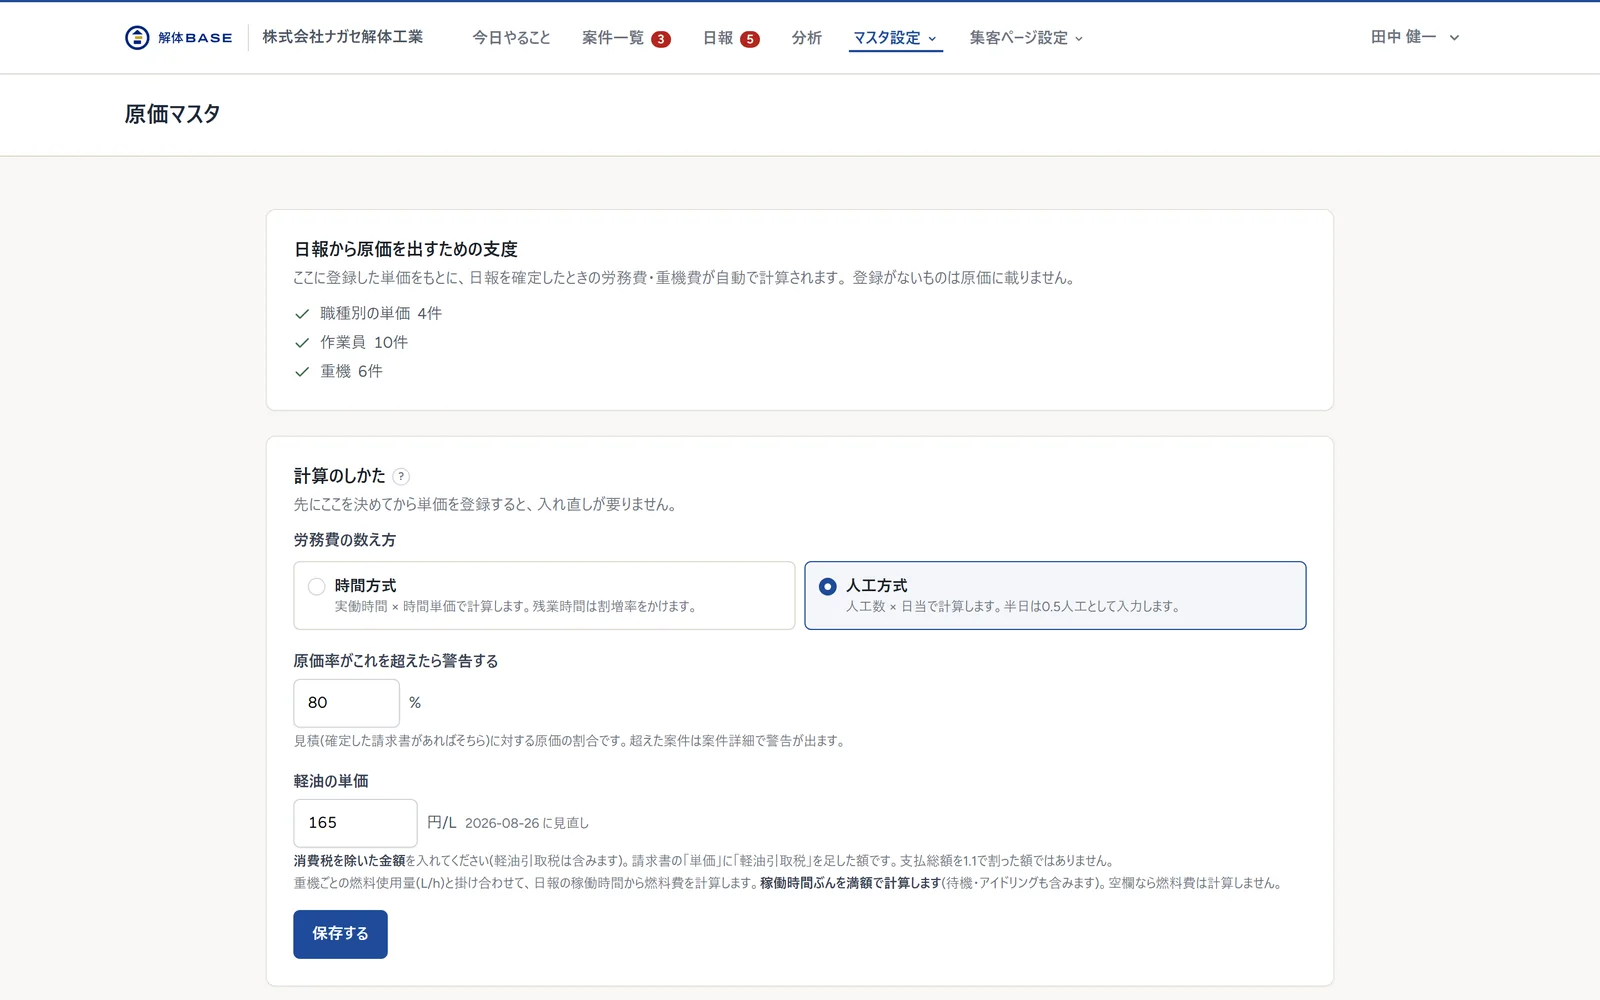This screenshot has height=1000, width=1600.
Task: Open the 日報 page
Action: (x=718, y=38)
